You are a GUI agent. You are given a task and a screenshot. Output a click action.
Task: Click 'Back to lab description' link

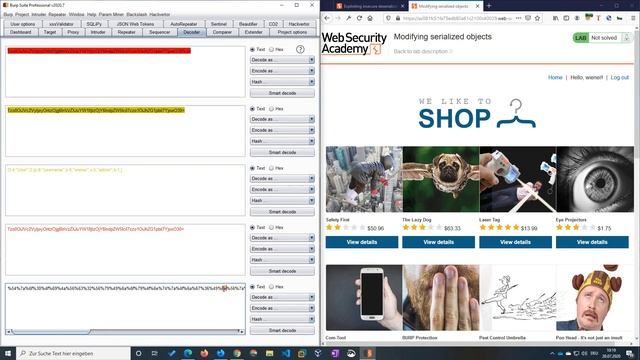coord(423,51)
